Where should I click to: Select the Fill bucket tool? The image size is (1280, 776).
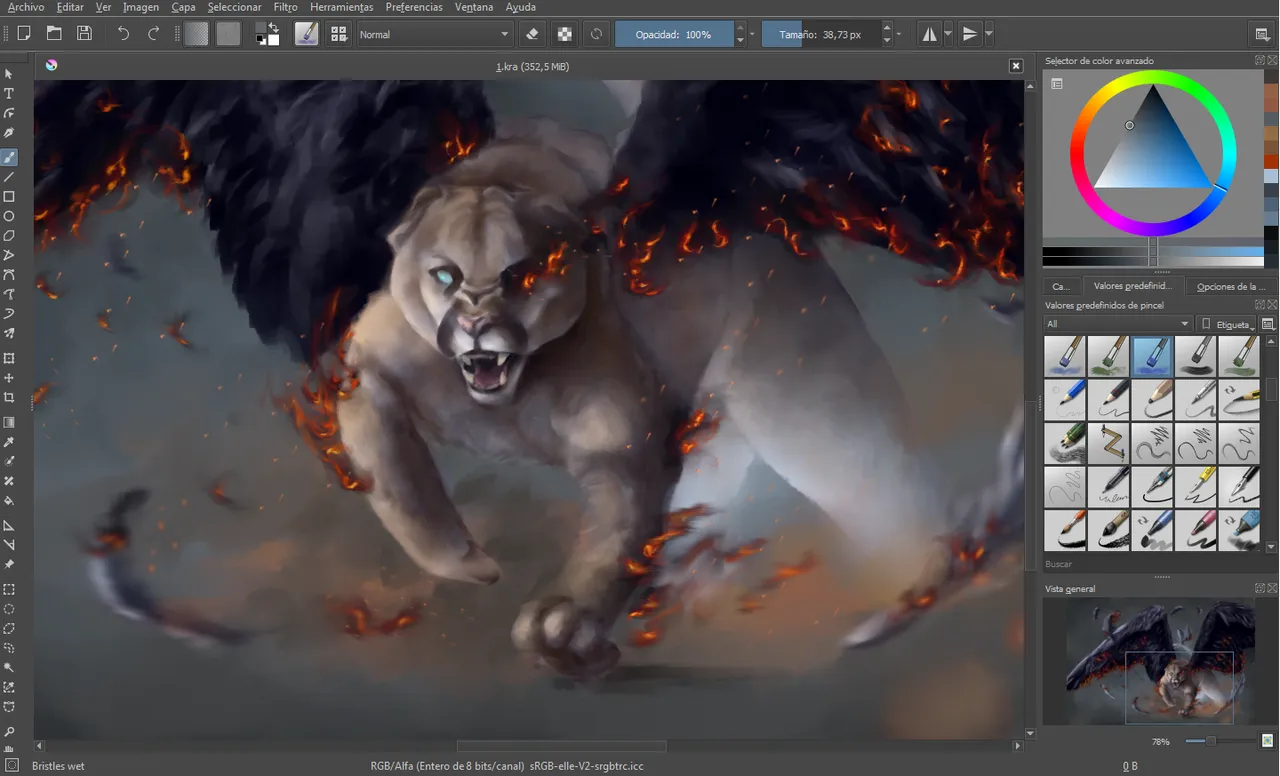pyautogui.click(x=9, y=501)
